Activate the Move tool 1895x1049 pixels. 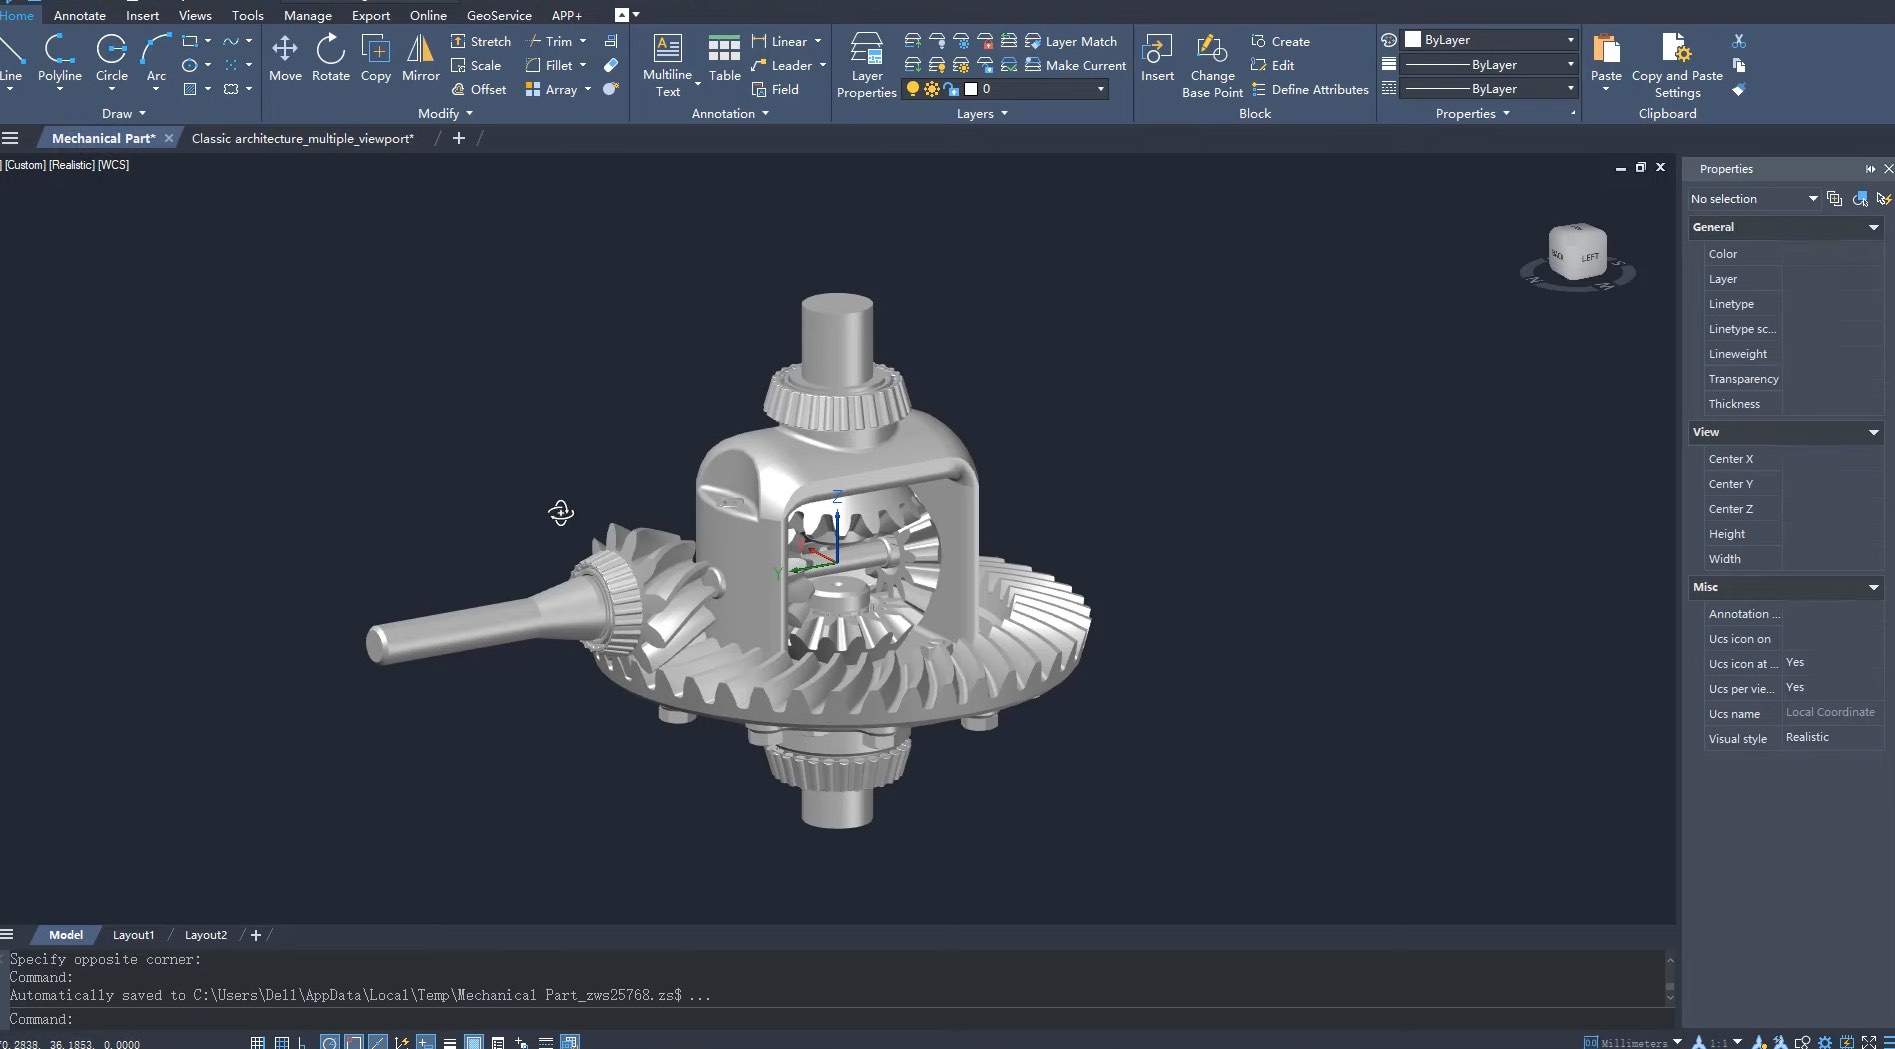(x=285, y=58)
